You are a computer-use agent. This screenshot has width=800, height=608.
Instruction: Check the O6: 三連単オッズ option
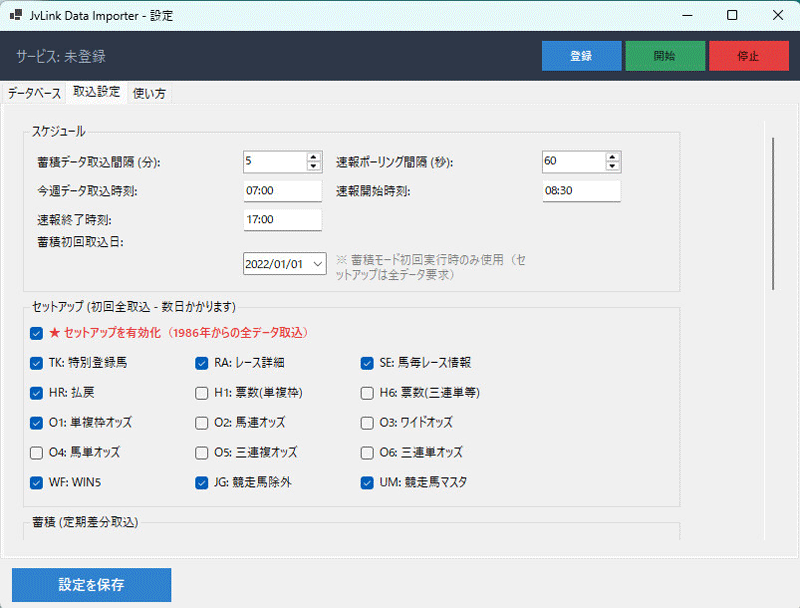pyautogui.click(x=367, y=453)
